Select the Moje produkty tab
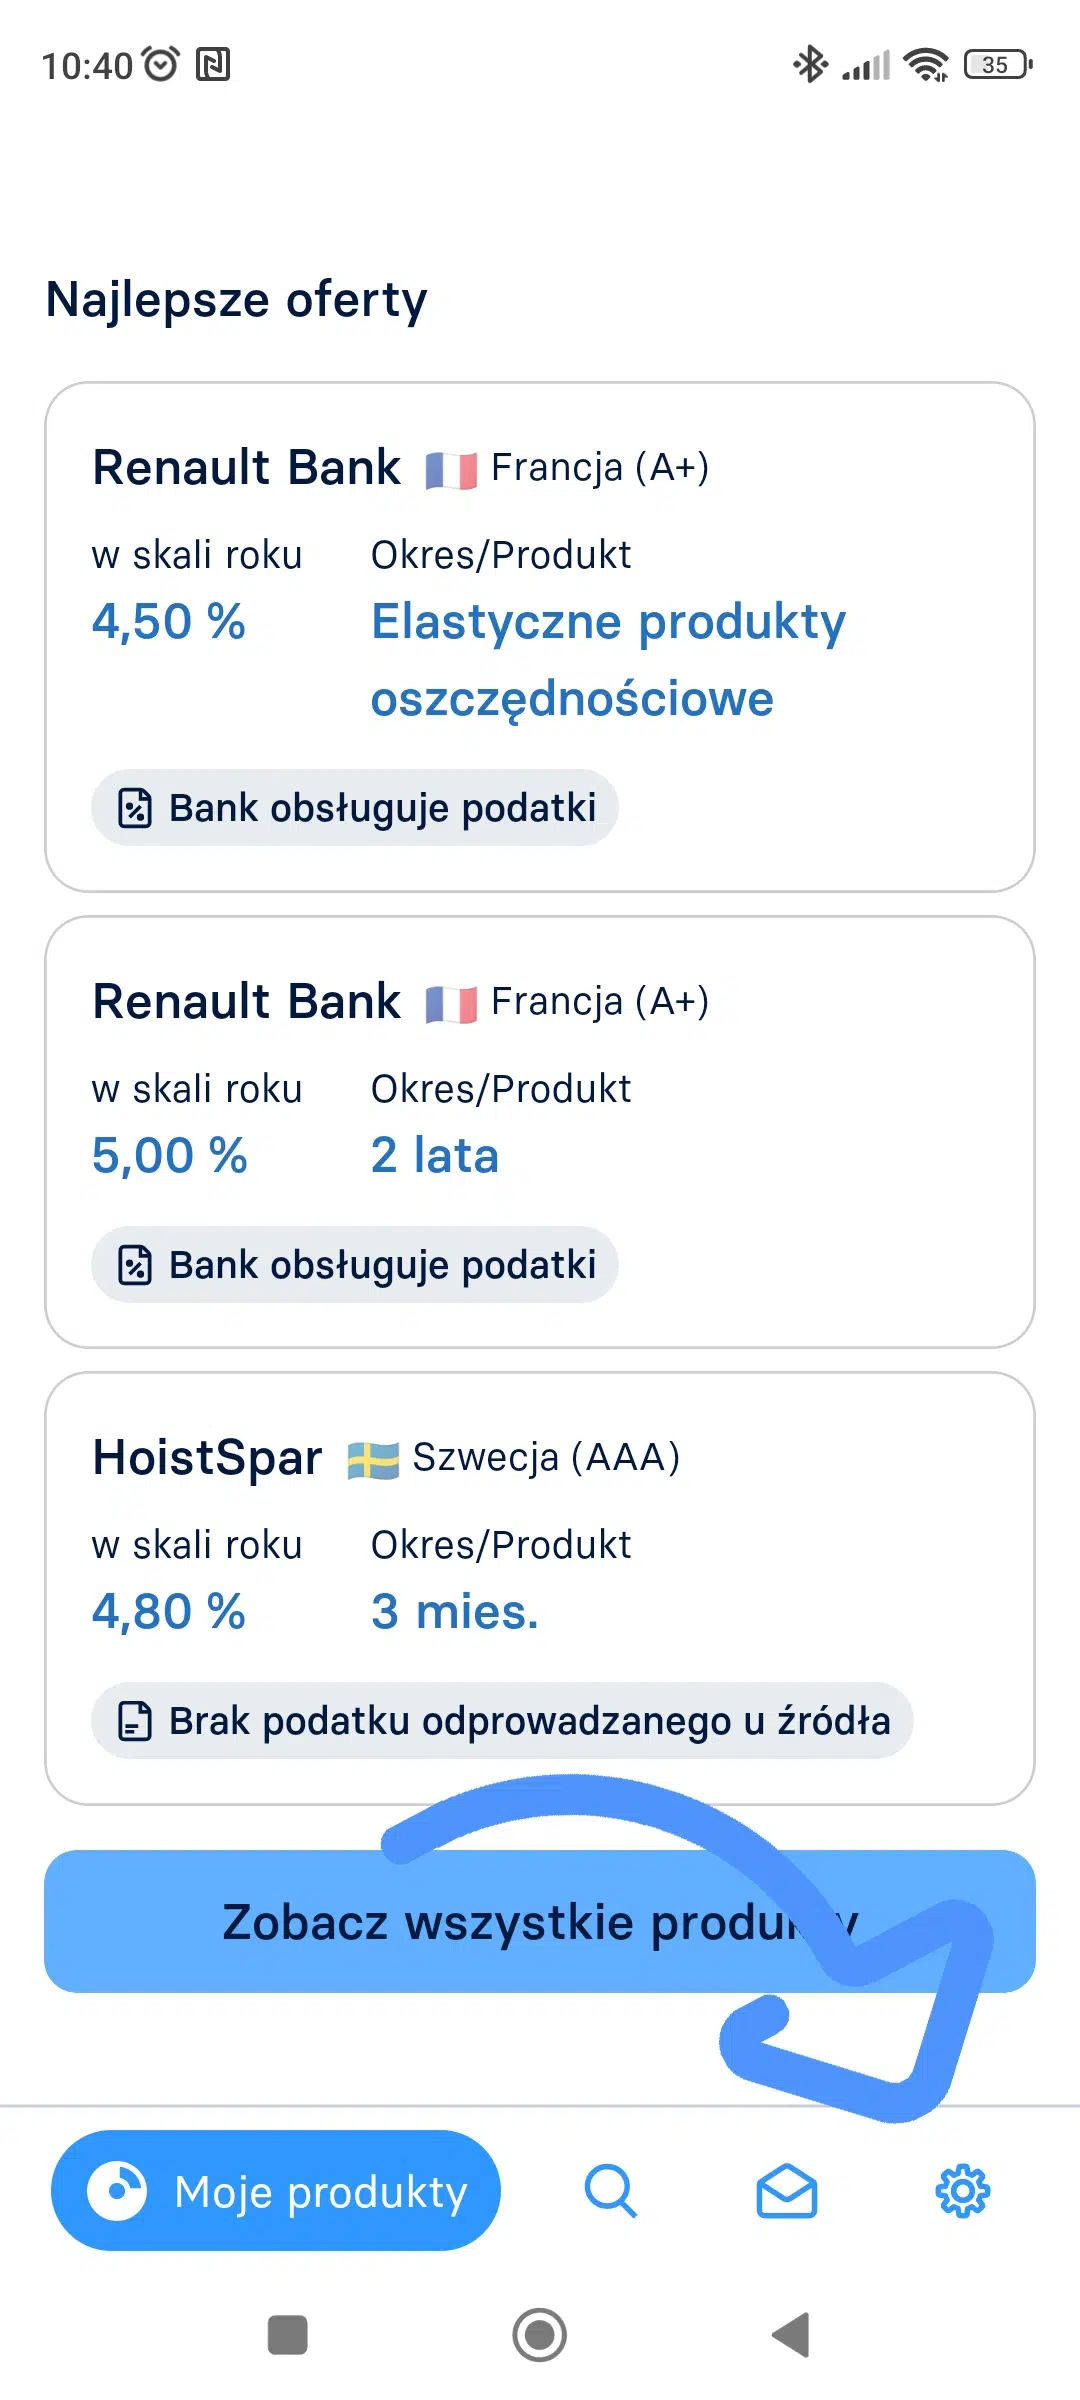The height and width of the screenshot is (2400, 1080). (x=276, y=2191)
